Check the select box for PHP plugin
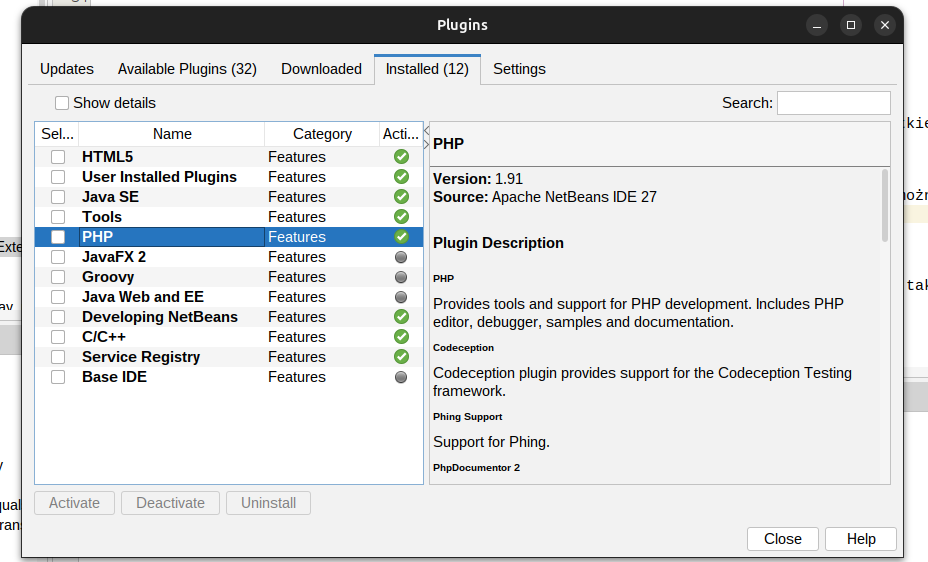The width and height of the screenshot is (928, 562). (58, 237)
